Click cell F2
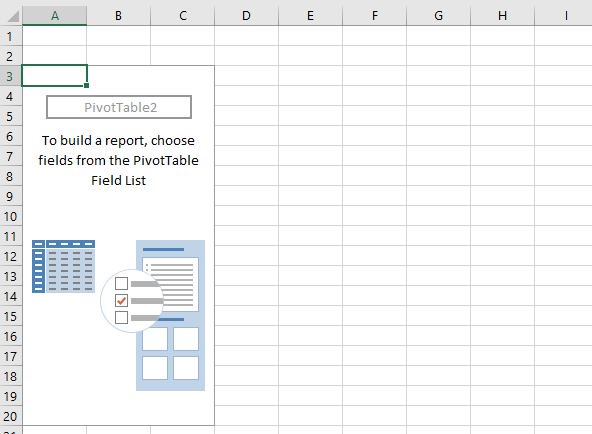Screen dimensions: 592x434 click(x=375, y=56)
